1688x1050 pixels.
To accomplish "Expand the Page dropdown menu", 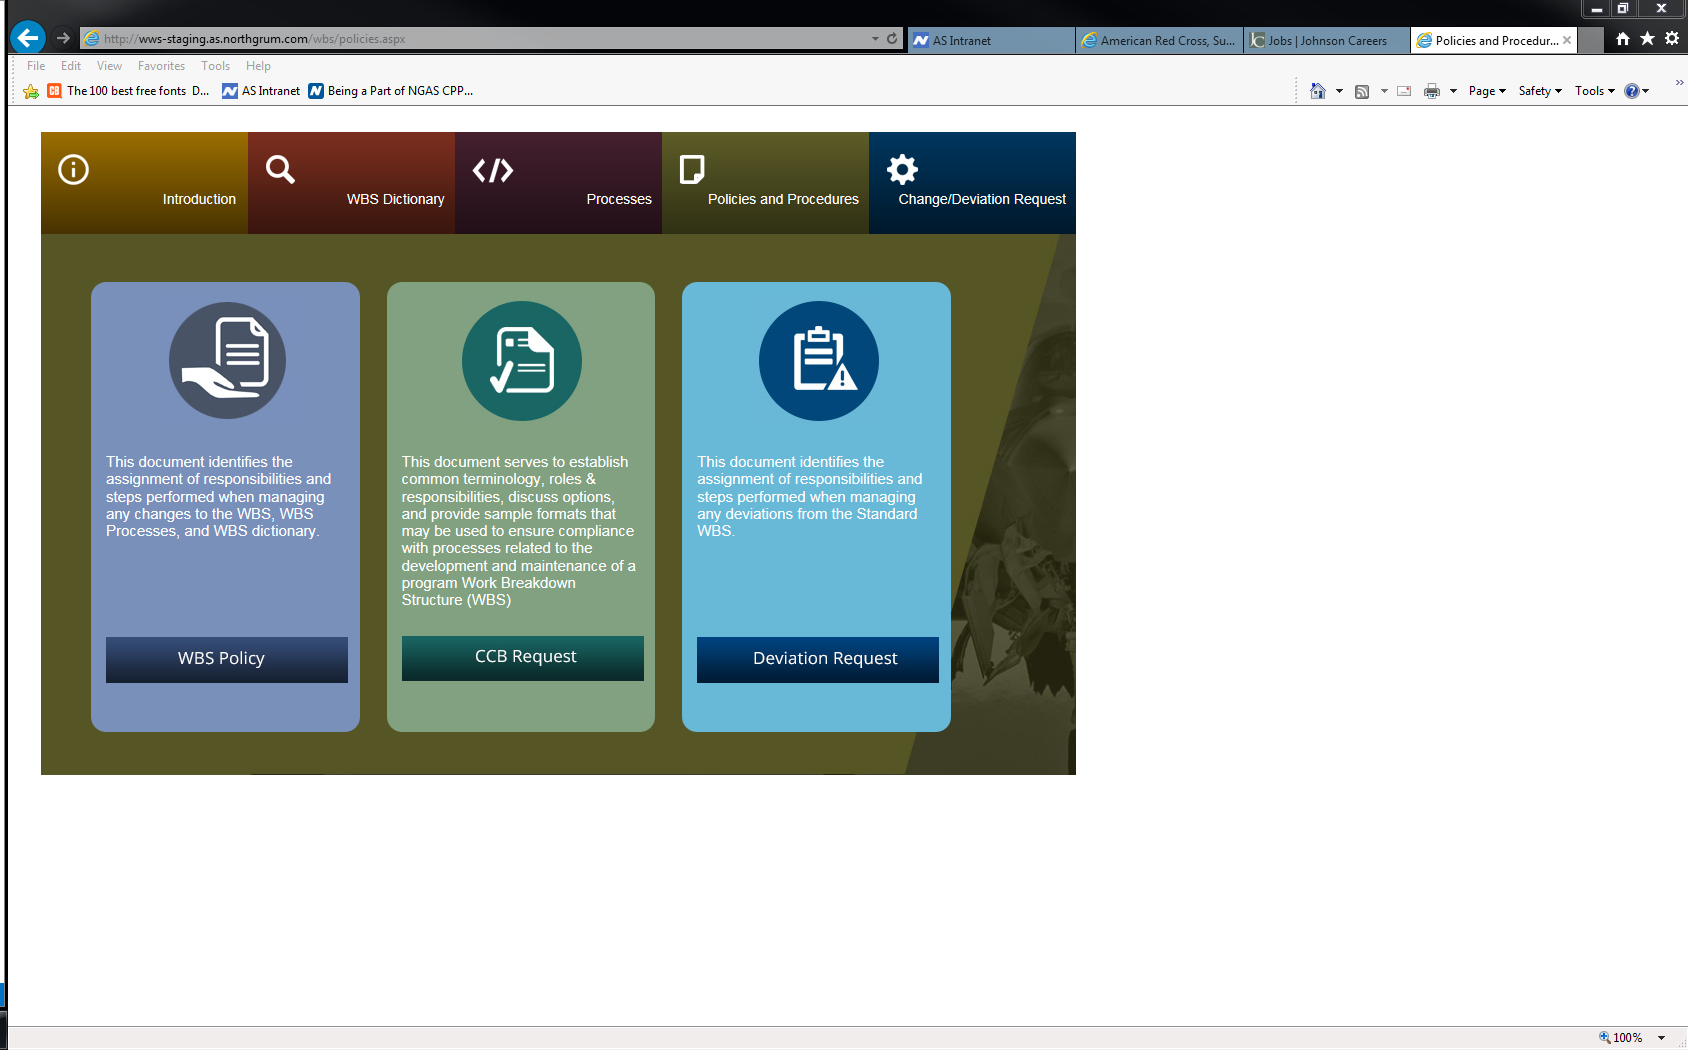I will pos(1487,91).
